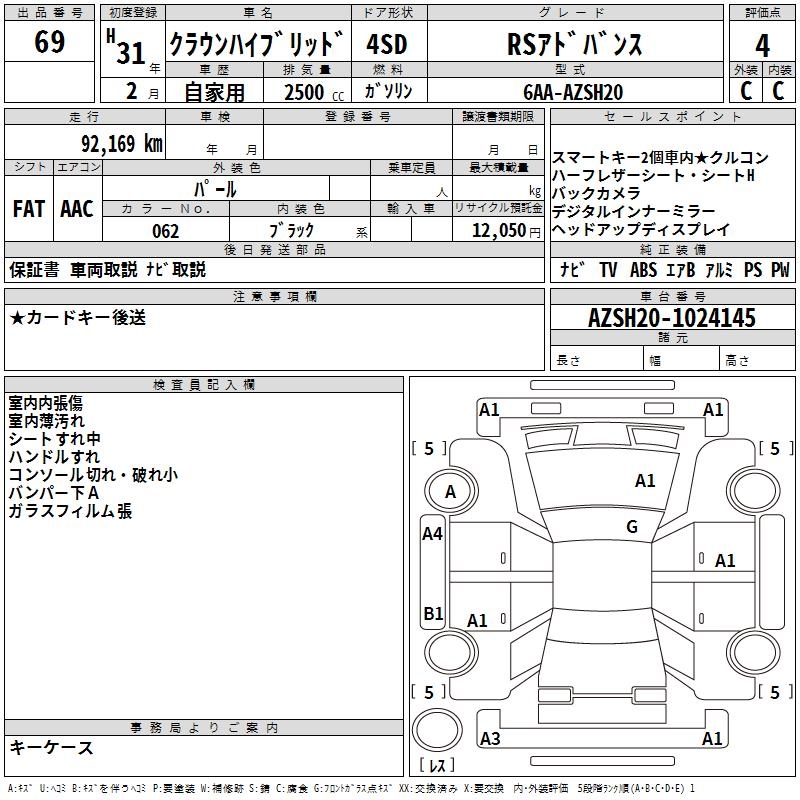The width and height of the screenshot is (800, 800).
Task: Click the car name クラウンハイブリッド
Action: tap(257, 43)
